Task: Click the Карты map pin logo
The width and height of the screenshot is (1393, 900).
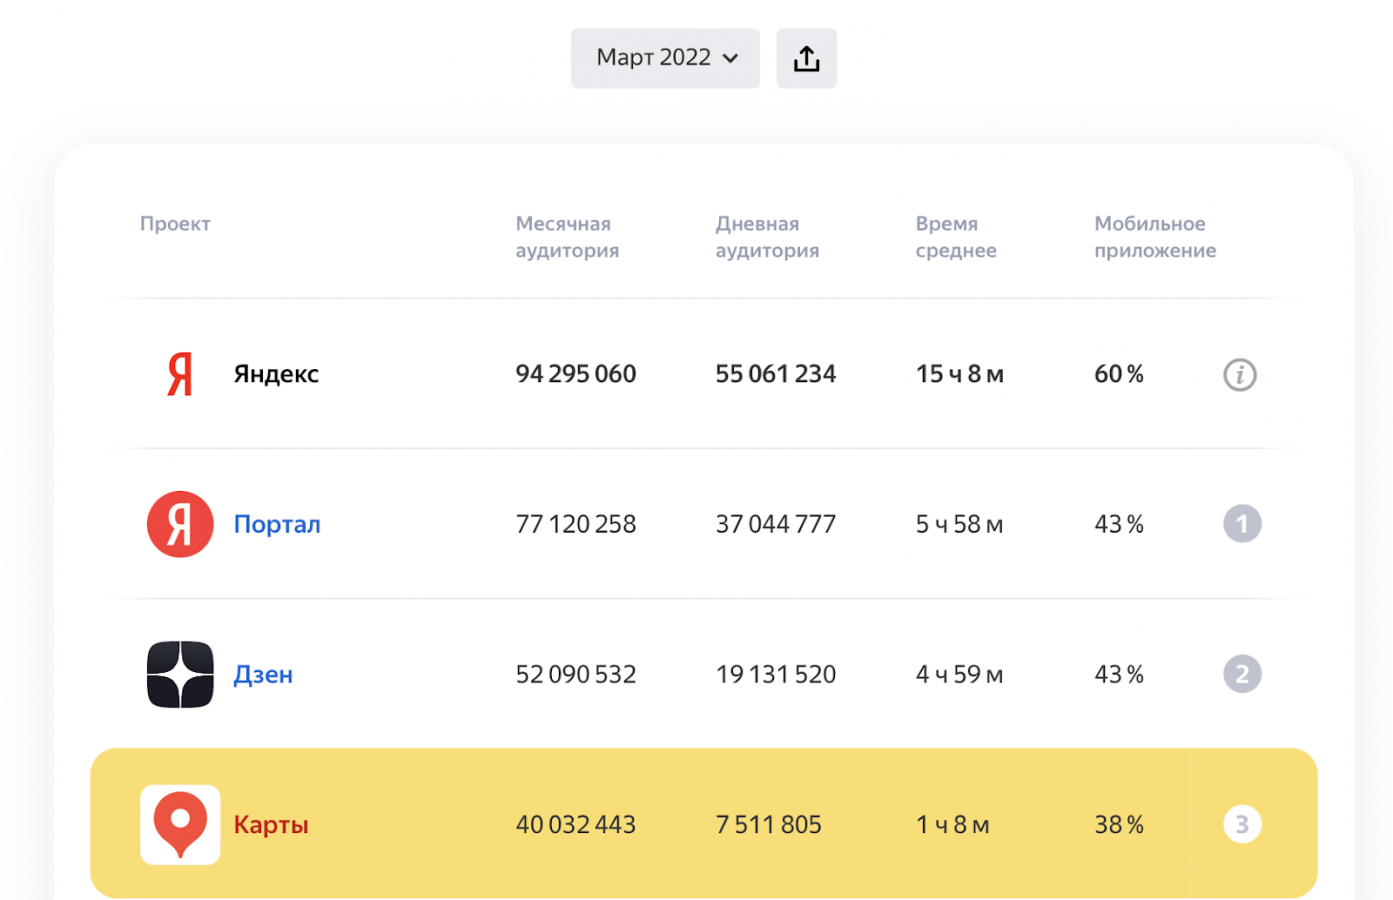Action: coord(180,824)
